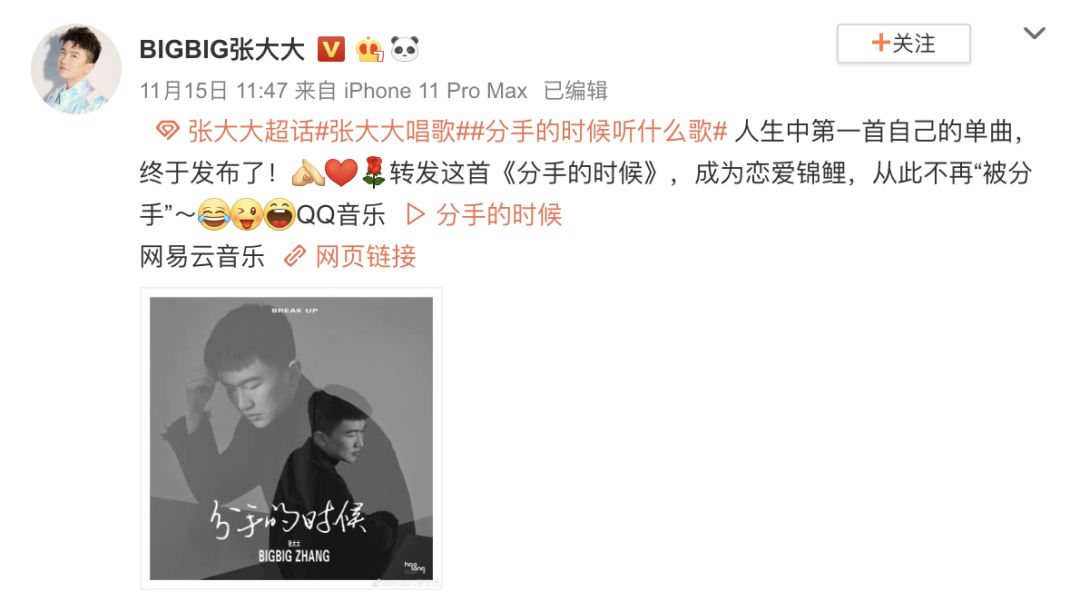
Task: Expand the post options chevron
Action: [1034, 33]
